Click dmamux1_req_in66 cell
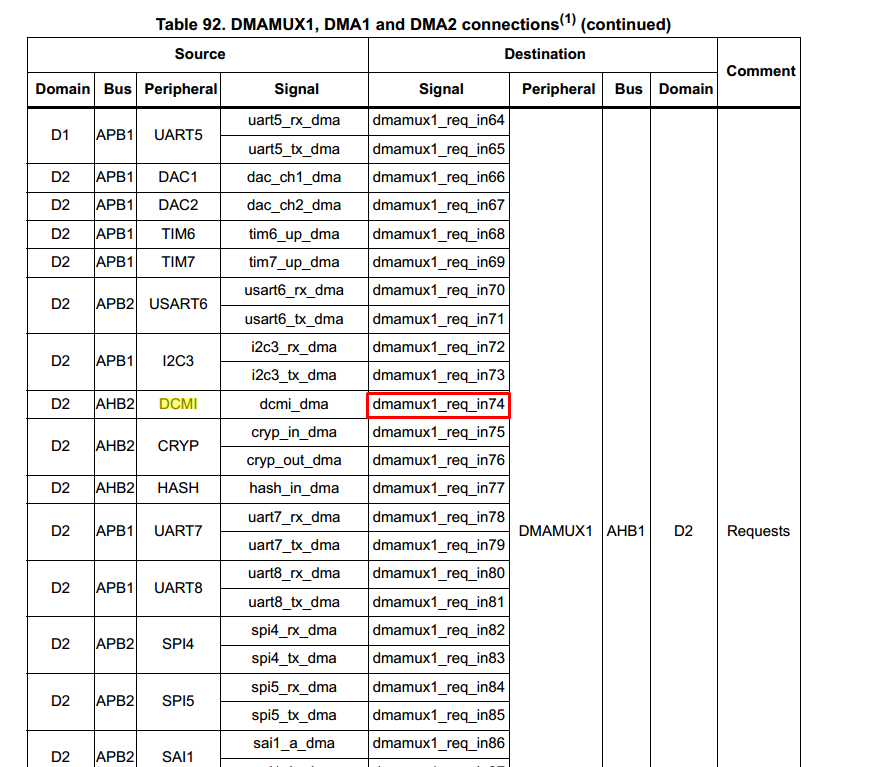 pos(439,177)
